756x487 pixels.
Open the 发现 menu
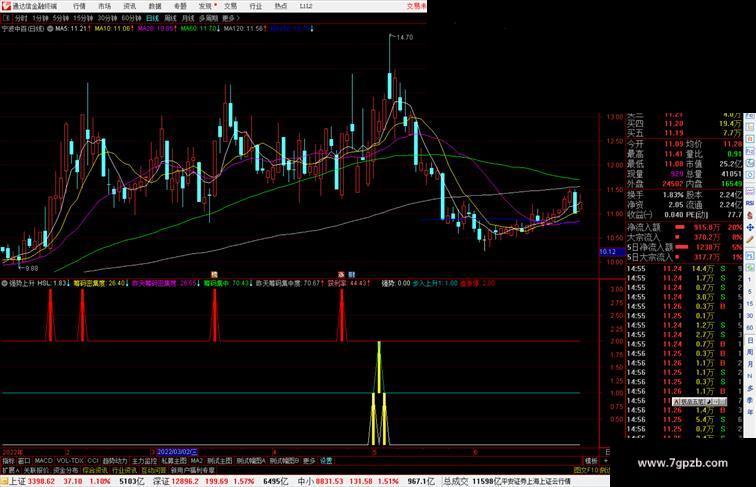pos(205,6)
